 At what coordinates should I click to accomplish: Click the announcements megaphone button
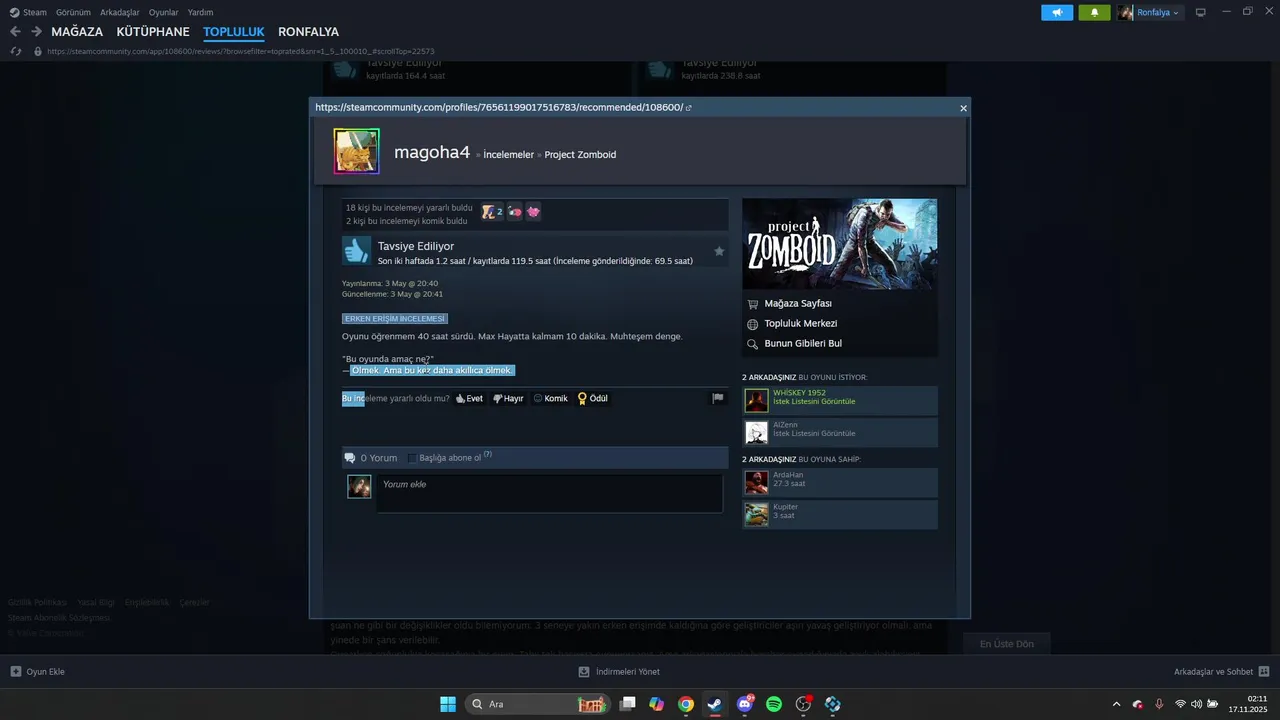[x=1057, y=12]
